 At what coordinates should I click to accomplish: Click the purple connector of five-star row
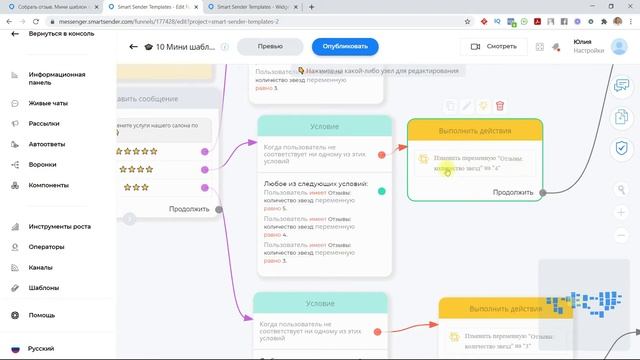(x=205, y=152)
